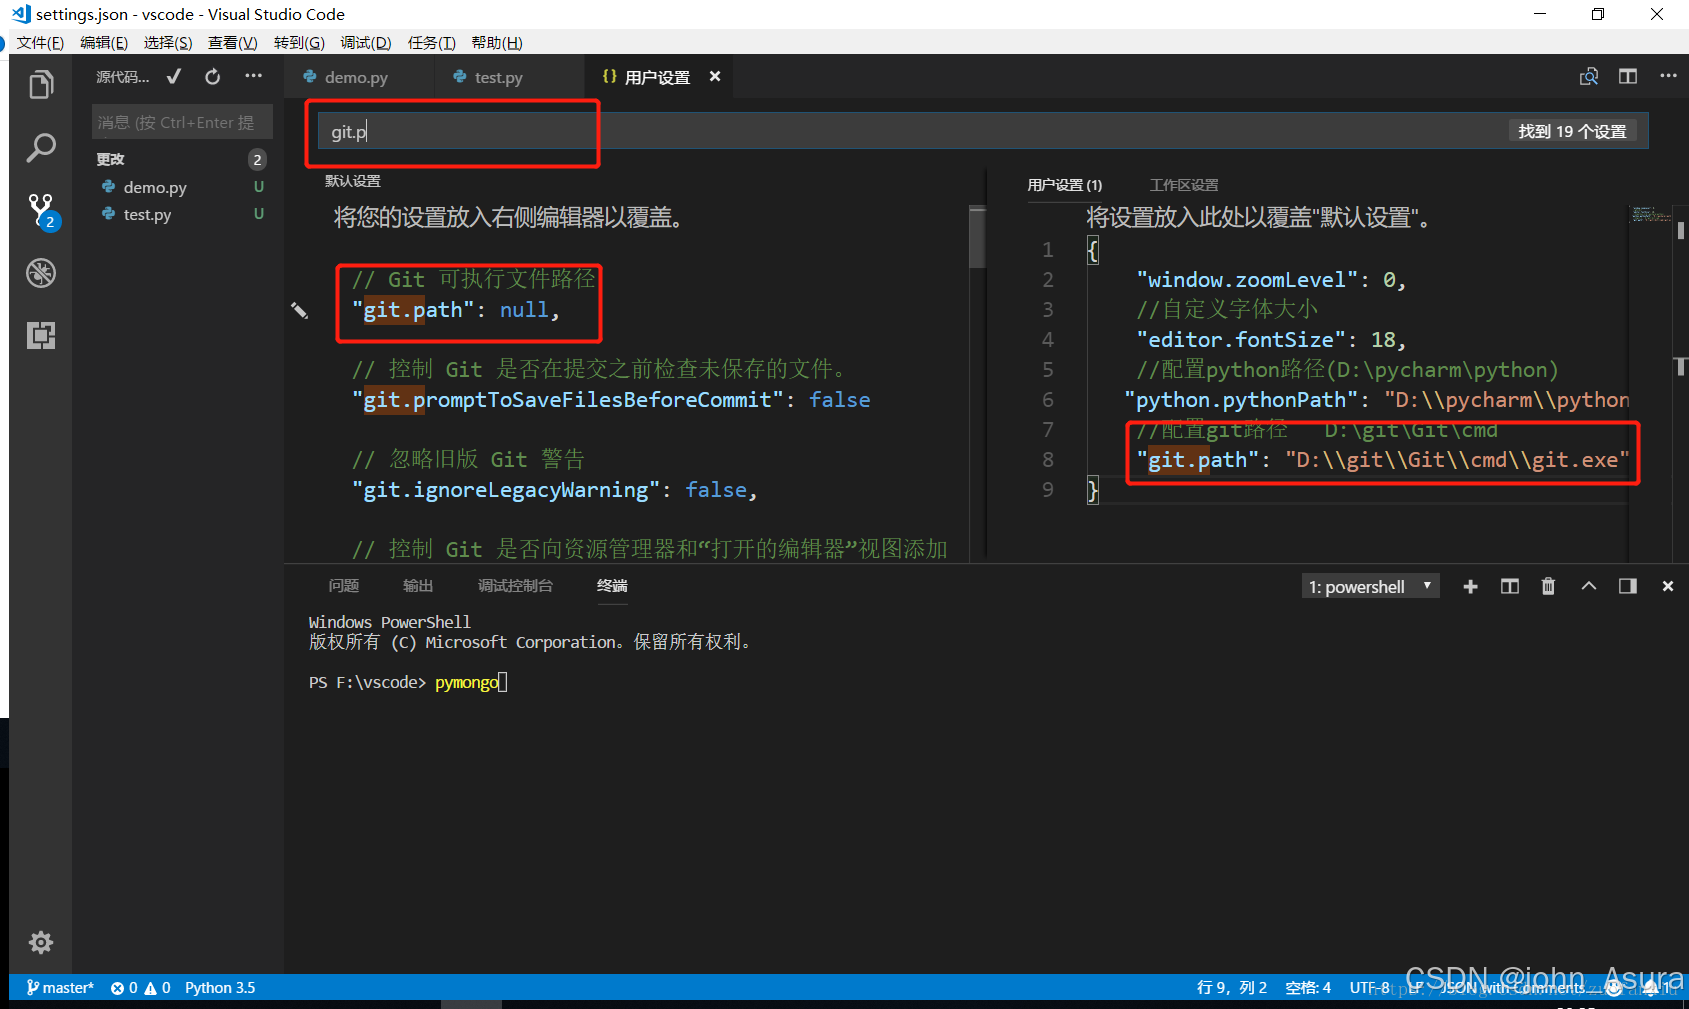Move panel to the right side
Image resolution: width=1689 pixels, height=1009 pixels.
tap(1628, 587)
